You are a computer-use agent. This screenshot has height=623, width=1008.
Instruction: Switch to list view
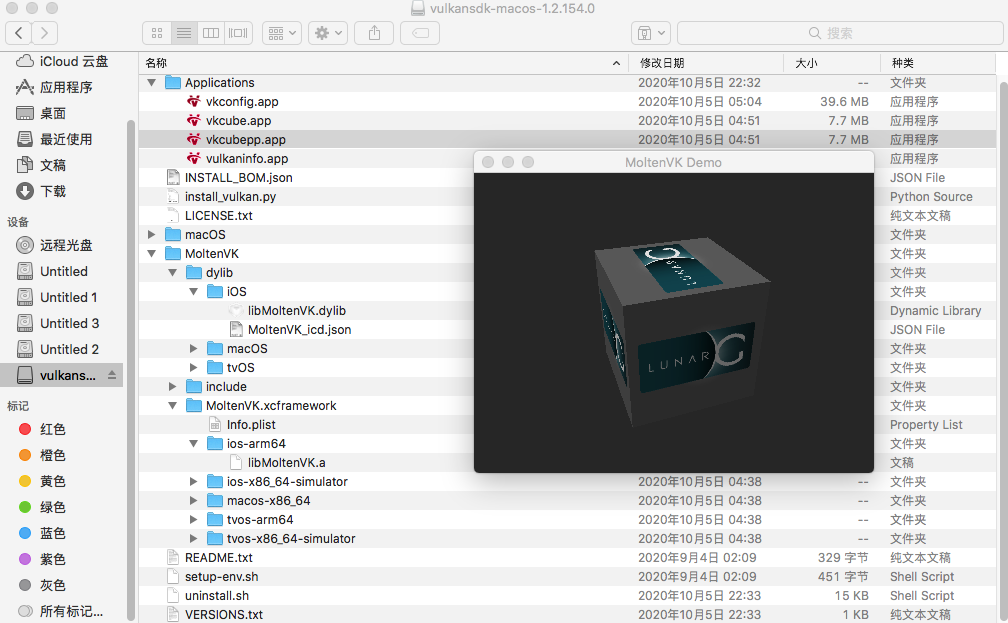pyautogui.click(x=184, y=33)
